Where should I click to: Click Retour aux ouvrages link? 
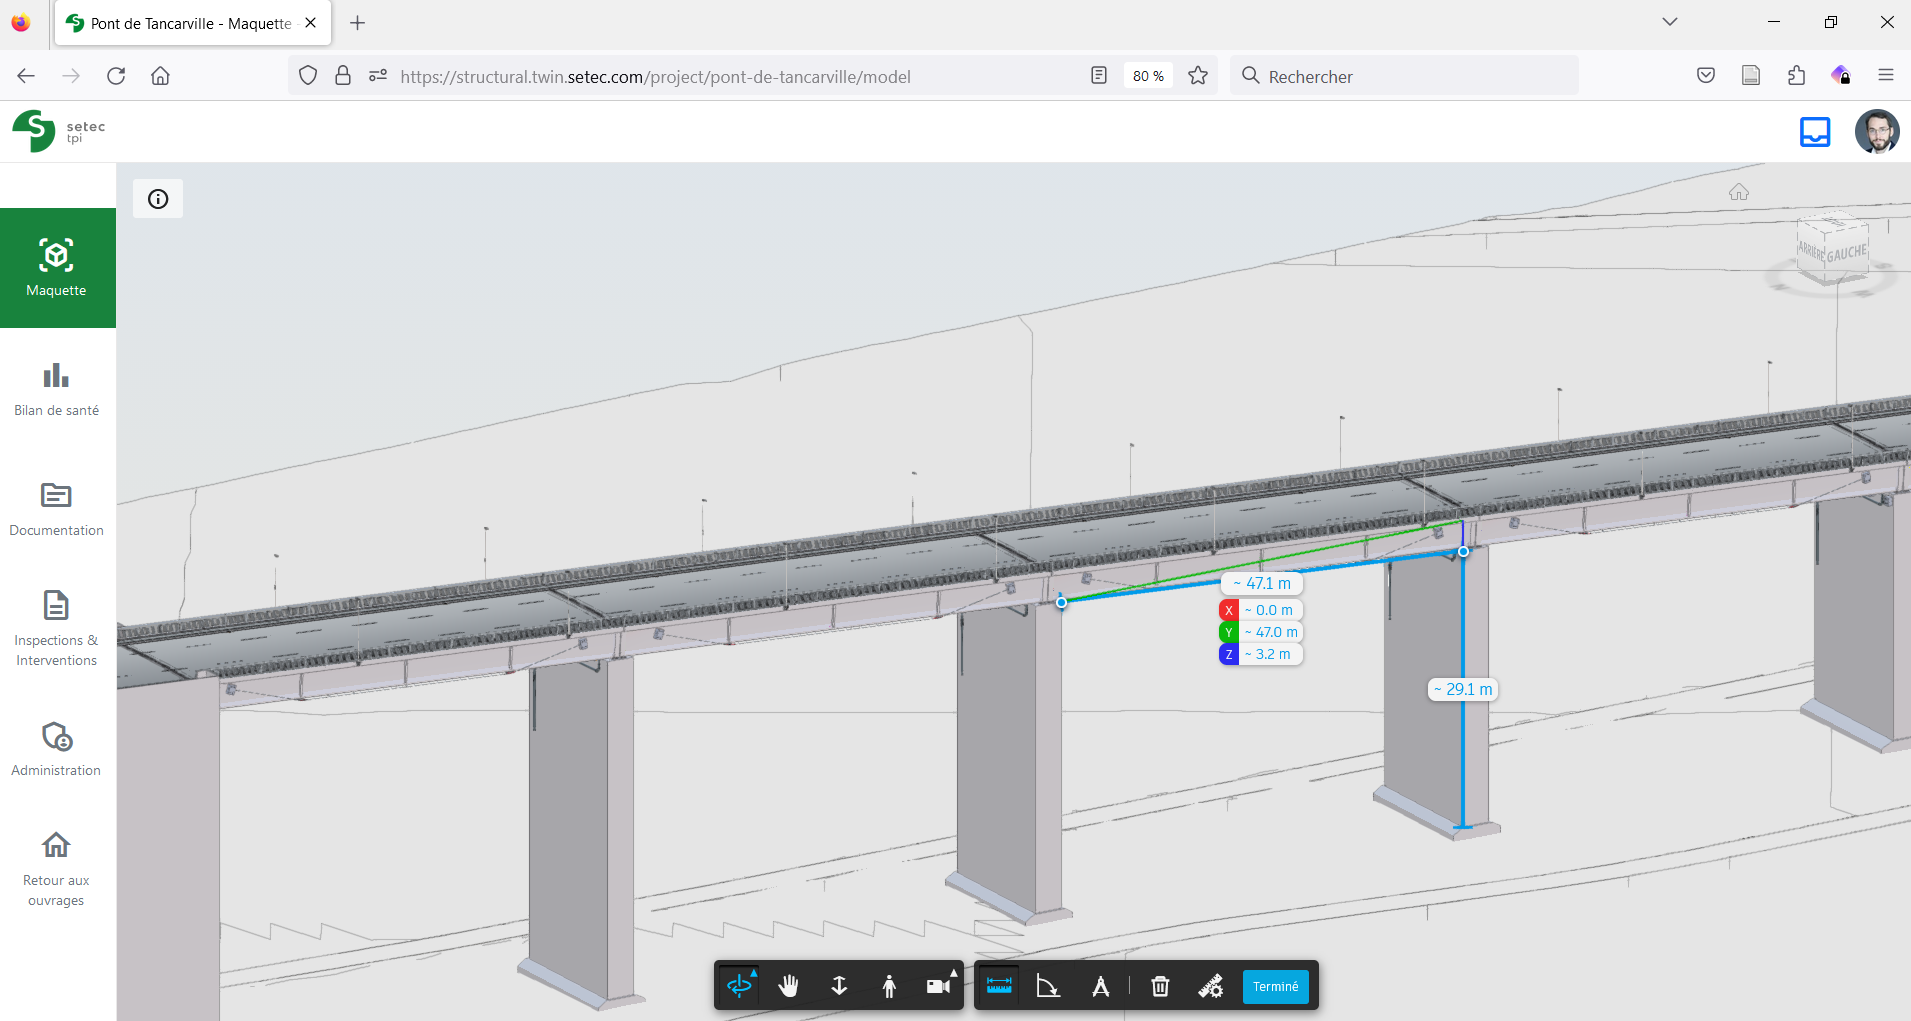point(57,869)
